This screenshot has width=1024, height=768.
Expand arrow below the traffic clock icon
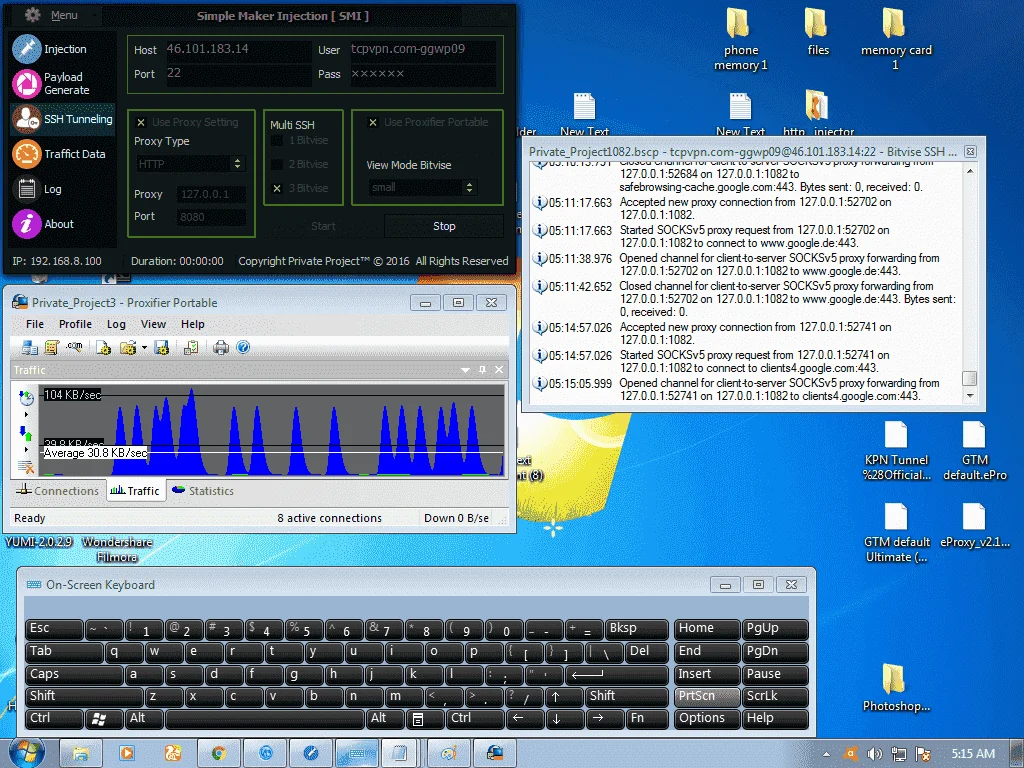coord(26,415)
